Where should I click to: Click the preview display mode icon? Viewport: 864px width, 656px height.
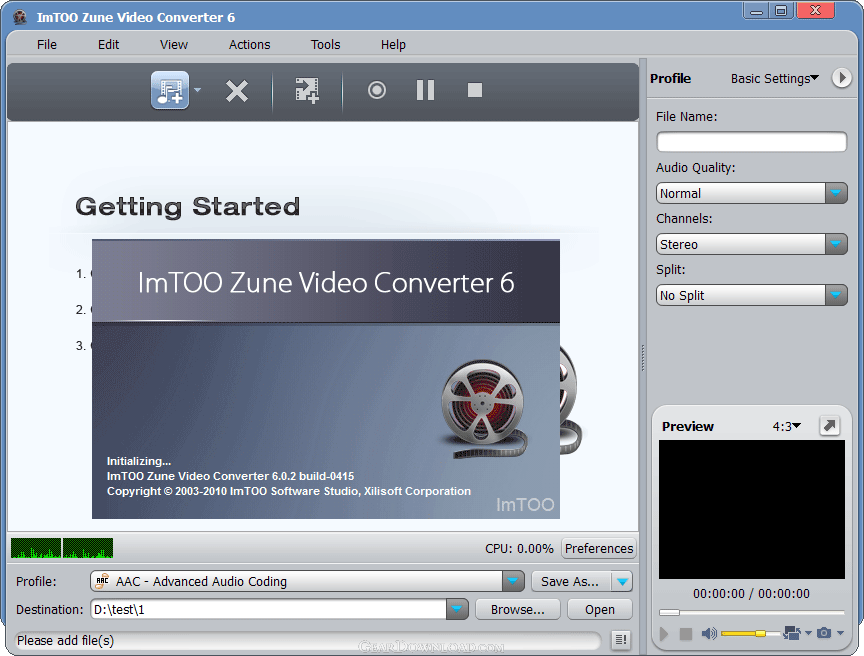coord(792,633)
